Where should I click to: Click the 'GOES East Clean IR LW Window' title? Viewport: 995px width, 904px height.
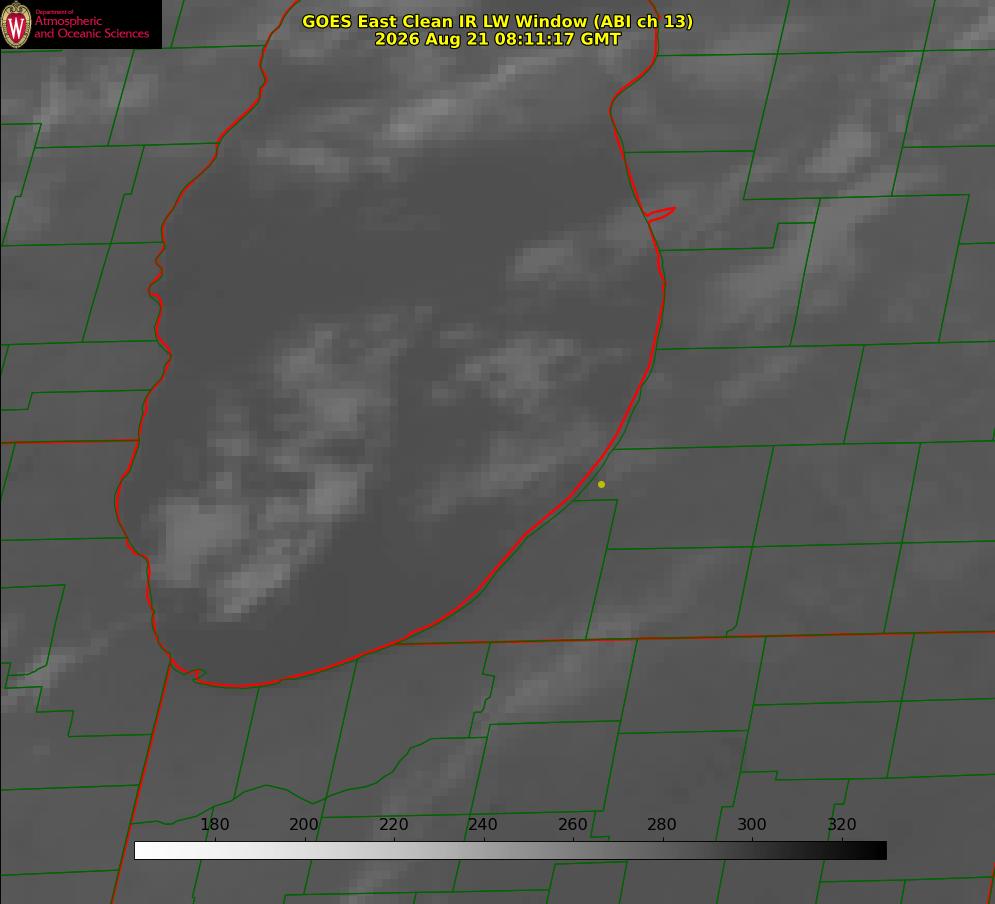498,21
